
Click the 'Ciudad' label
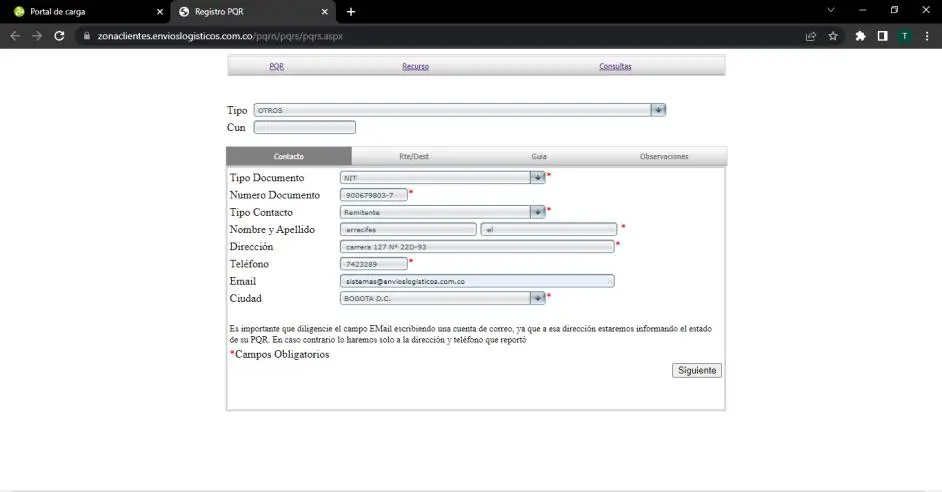[x=246, y=299]
